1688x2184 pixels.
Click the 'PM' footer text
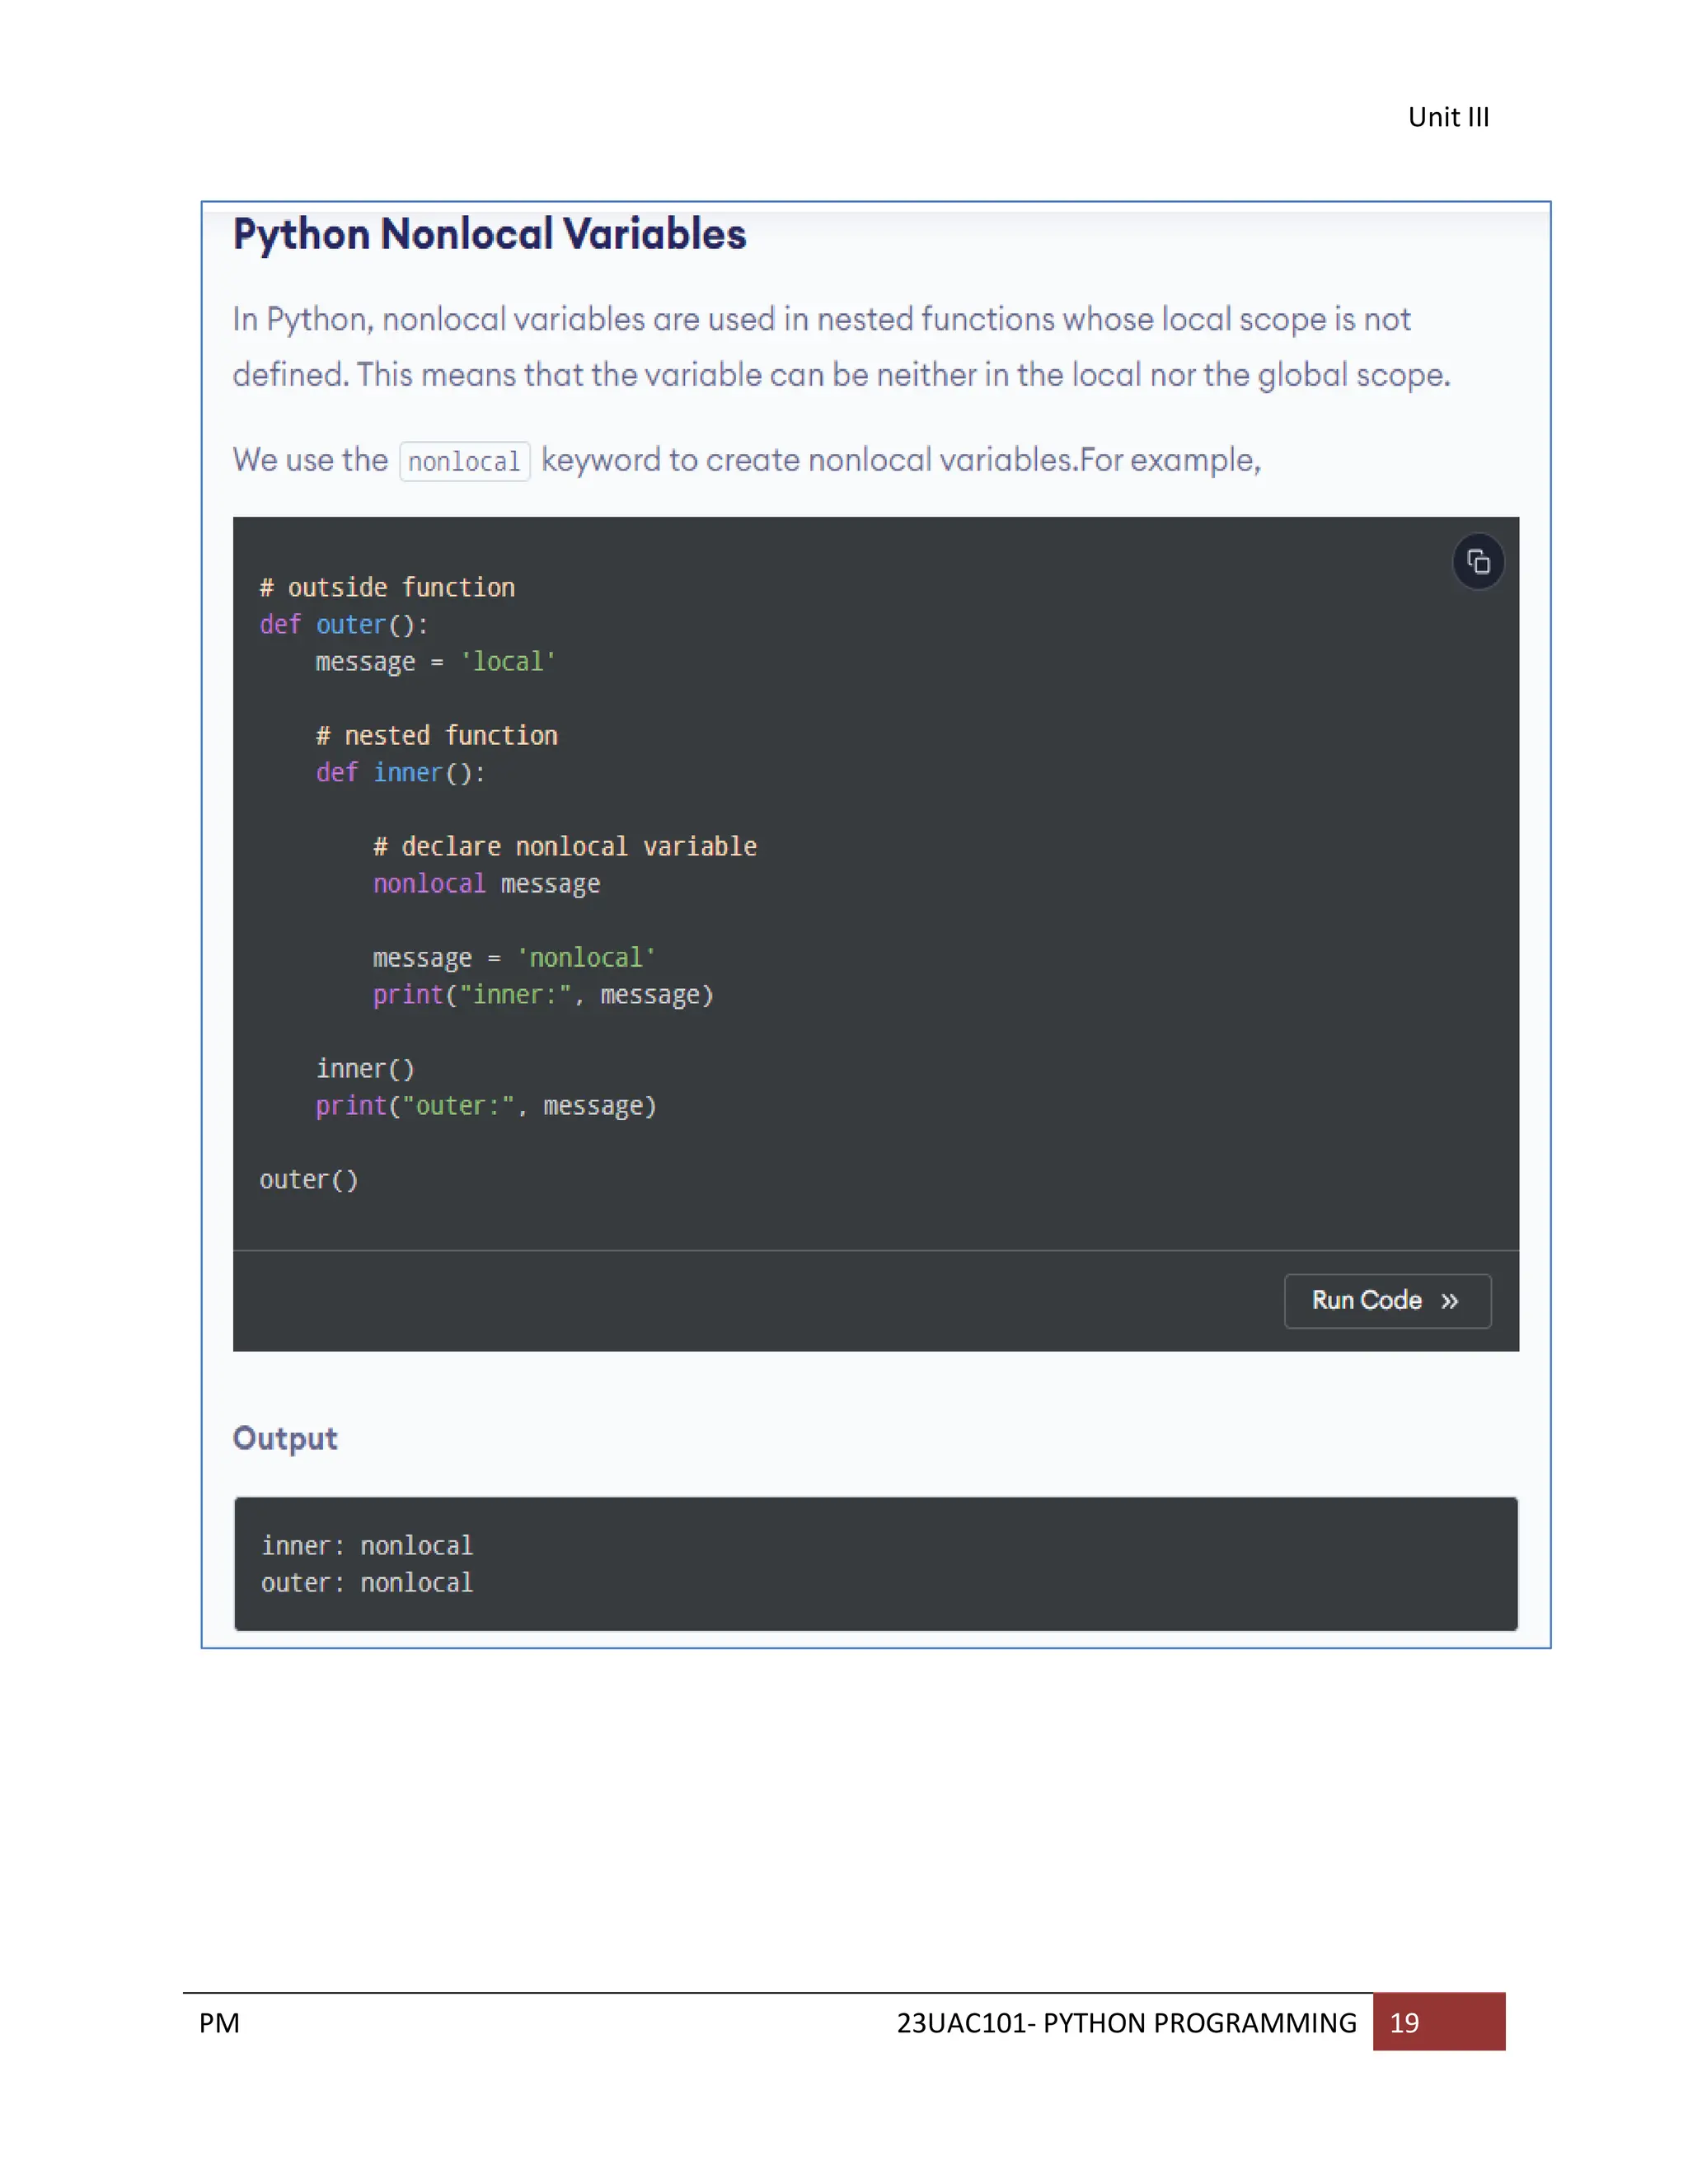pyautogui.click(x=219, y=2023)
